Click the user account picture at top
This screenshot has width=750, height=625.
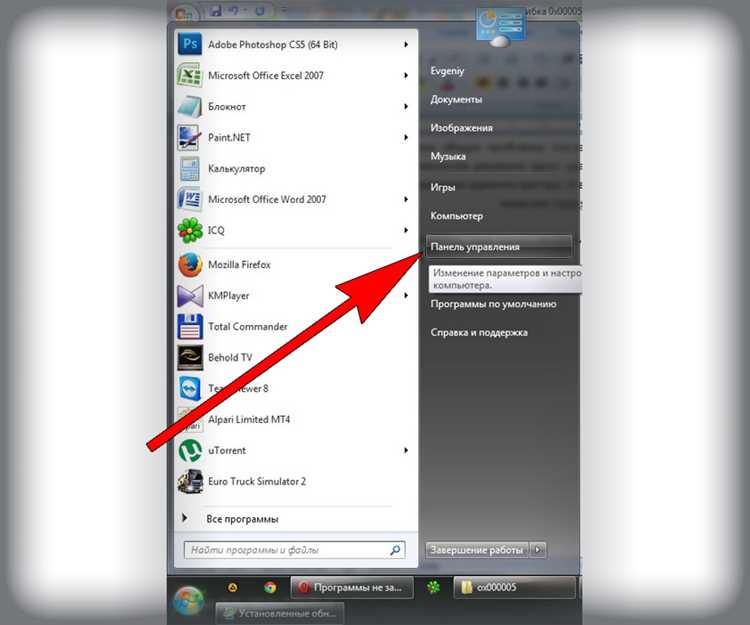click(x=500, y=27)
